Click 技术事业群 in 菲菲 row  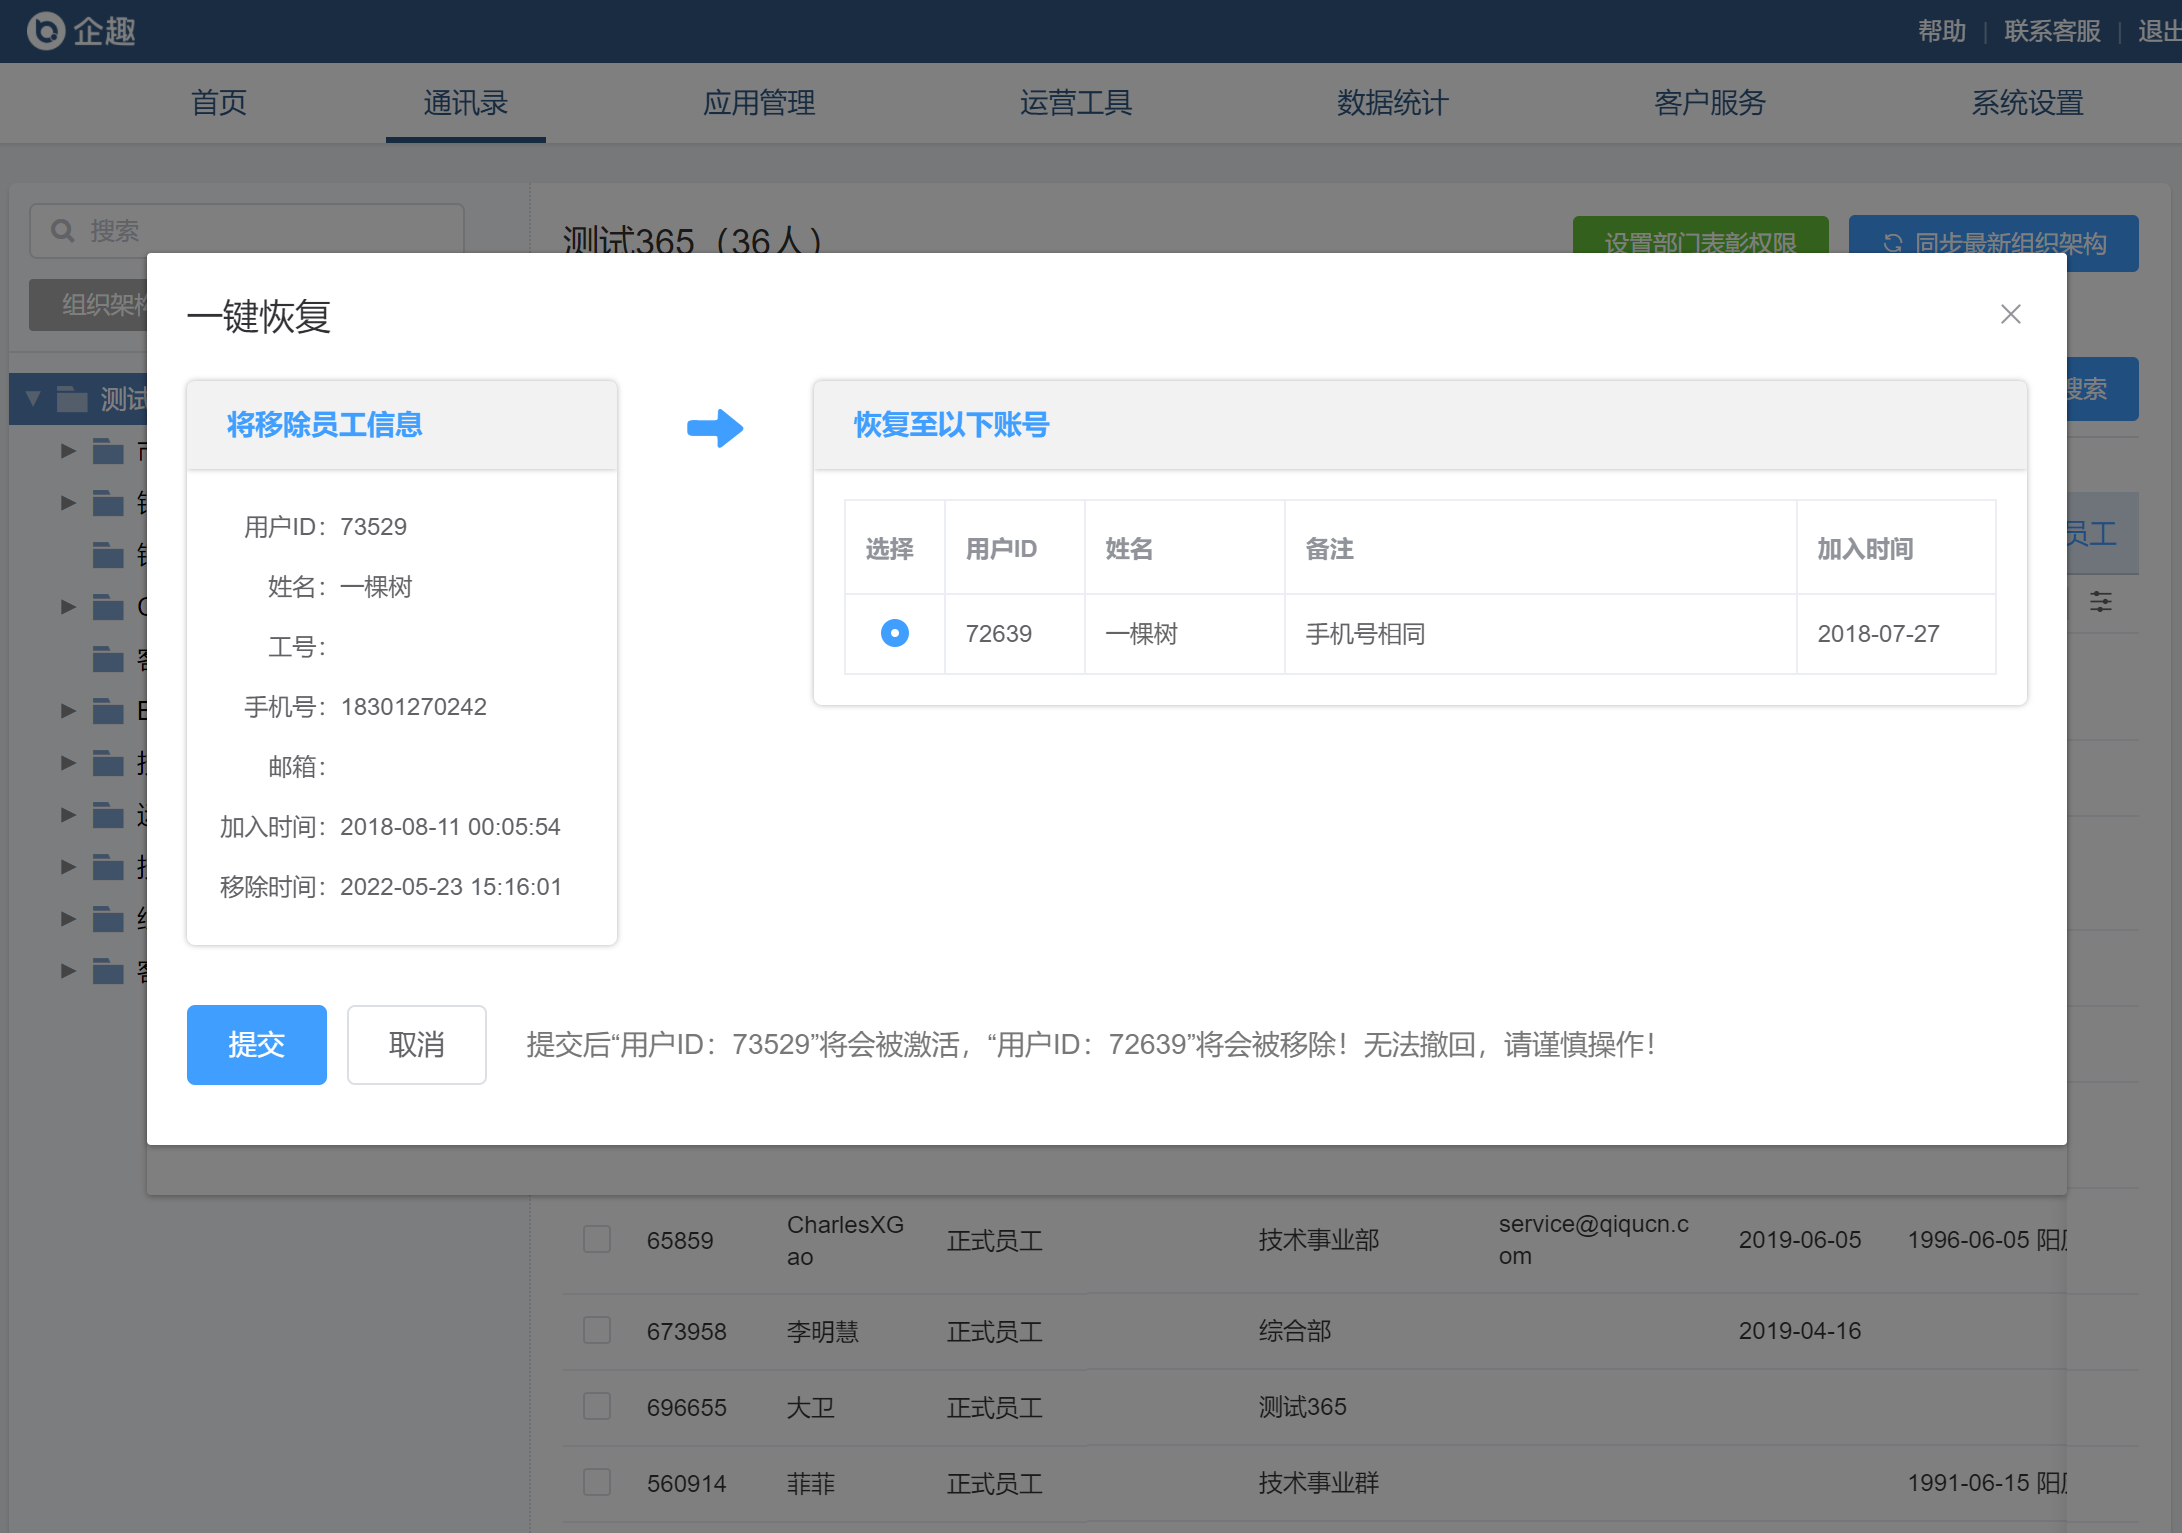1319,1483
